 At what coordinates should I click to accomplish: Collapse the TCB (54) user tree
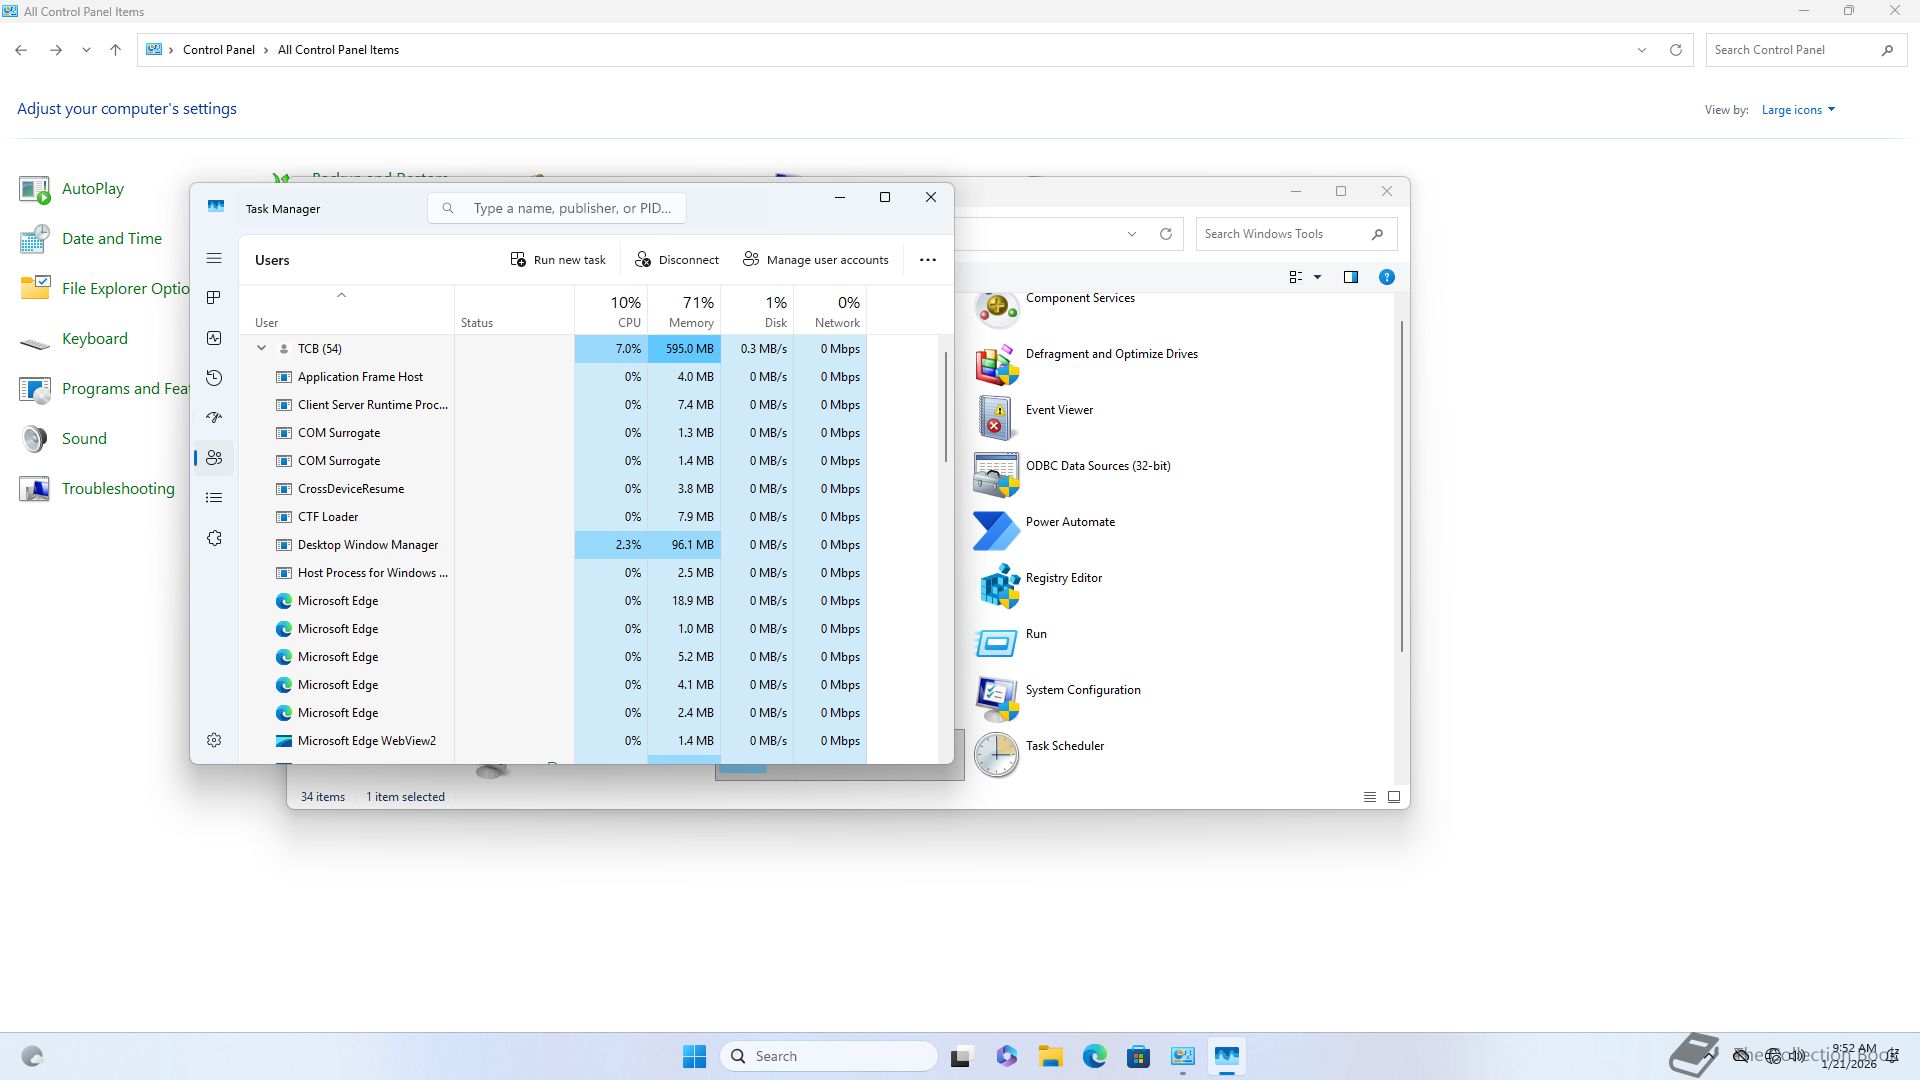point(261,349)
